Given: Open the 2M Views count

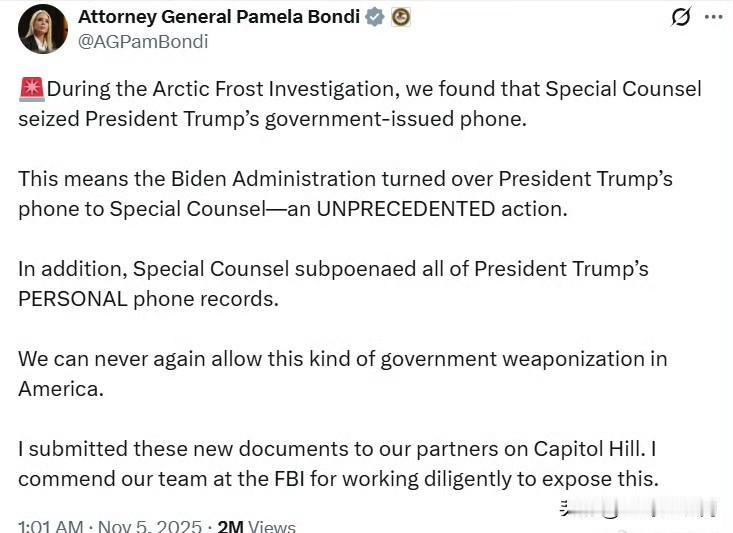Looking at the screenshot, I should 256,526.
